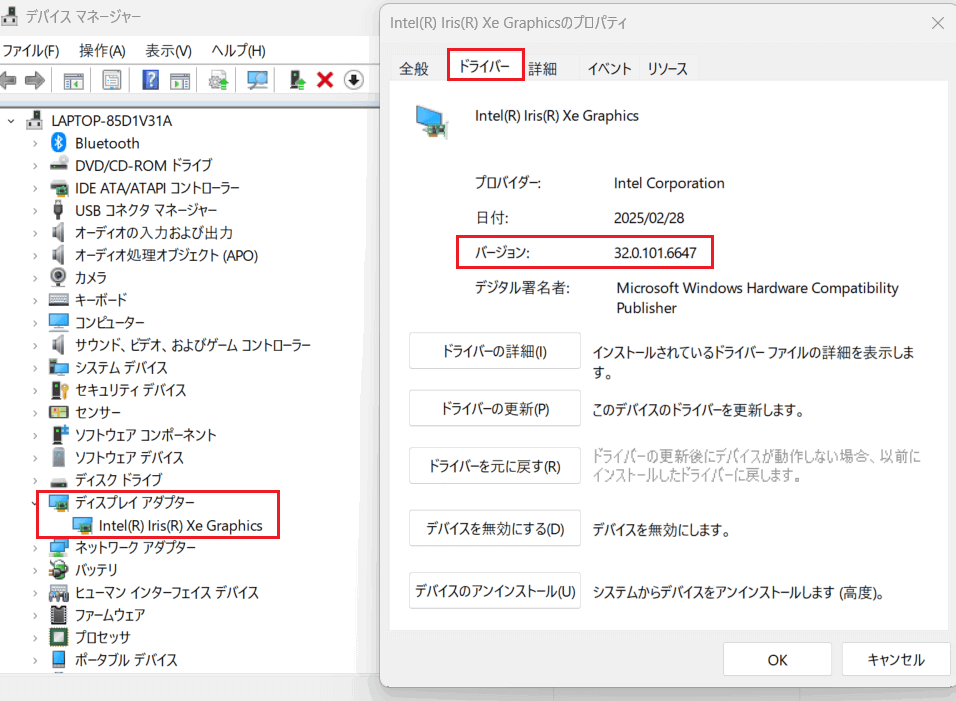
Task: Open the ヘルプ(H) menu
Action: pyautogui.click(x=238, y=51)
